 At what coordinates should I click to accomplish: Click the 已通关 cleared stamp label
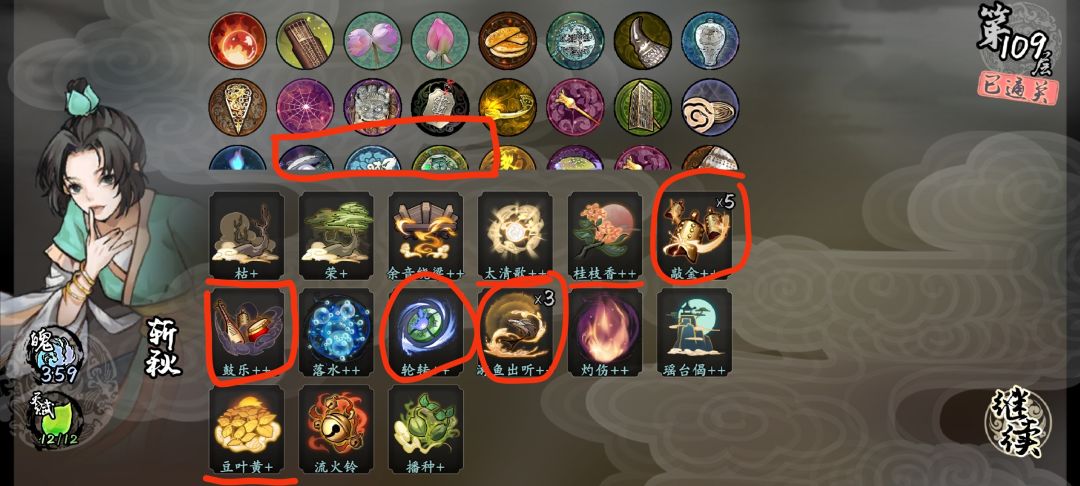coord(1017,88)
